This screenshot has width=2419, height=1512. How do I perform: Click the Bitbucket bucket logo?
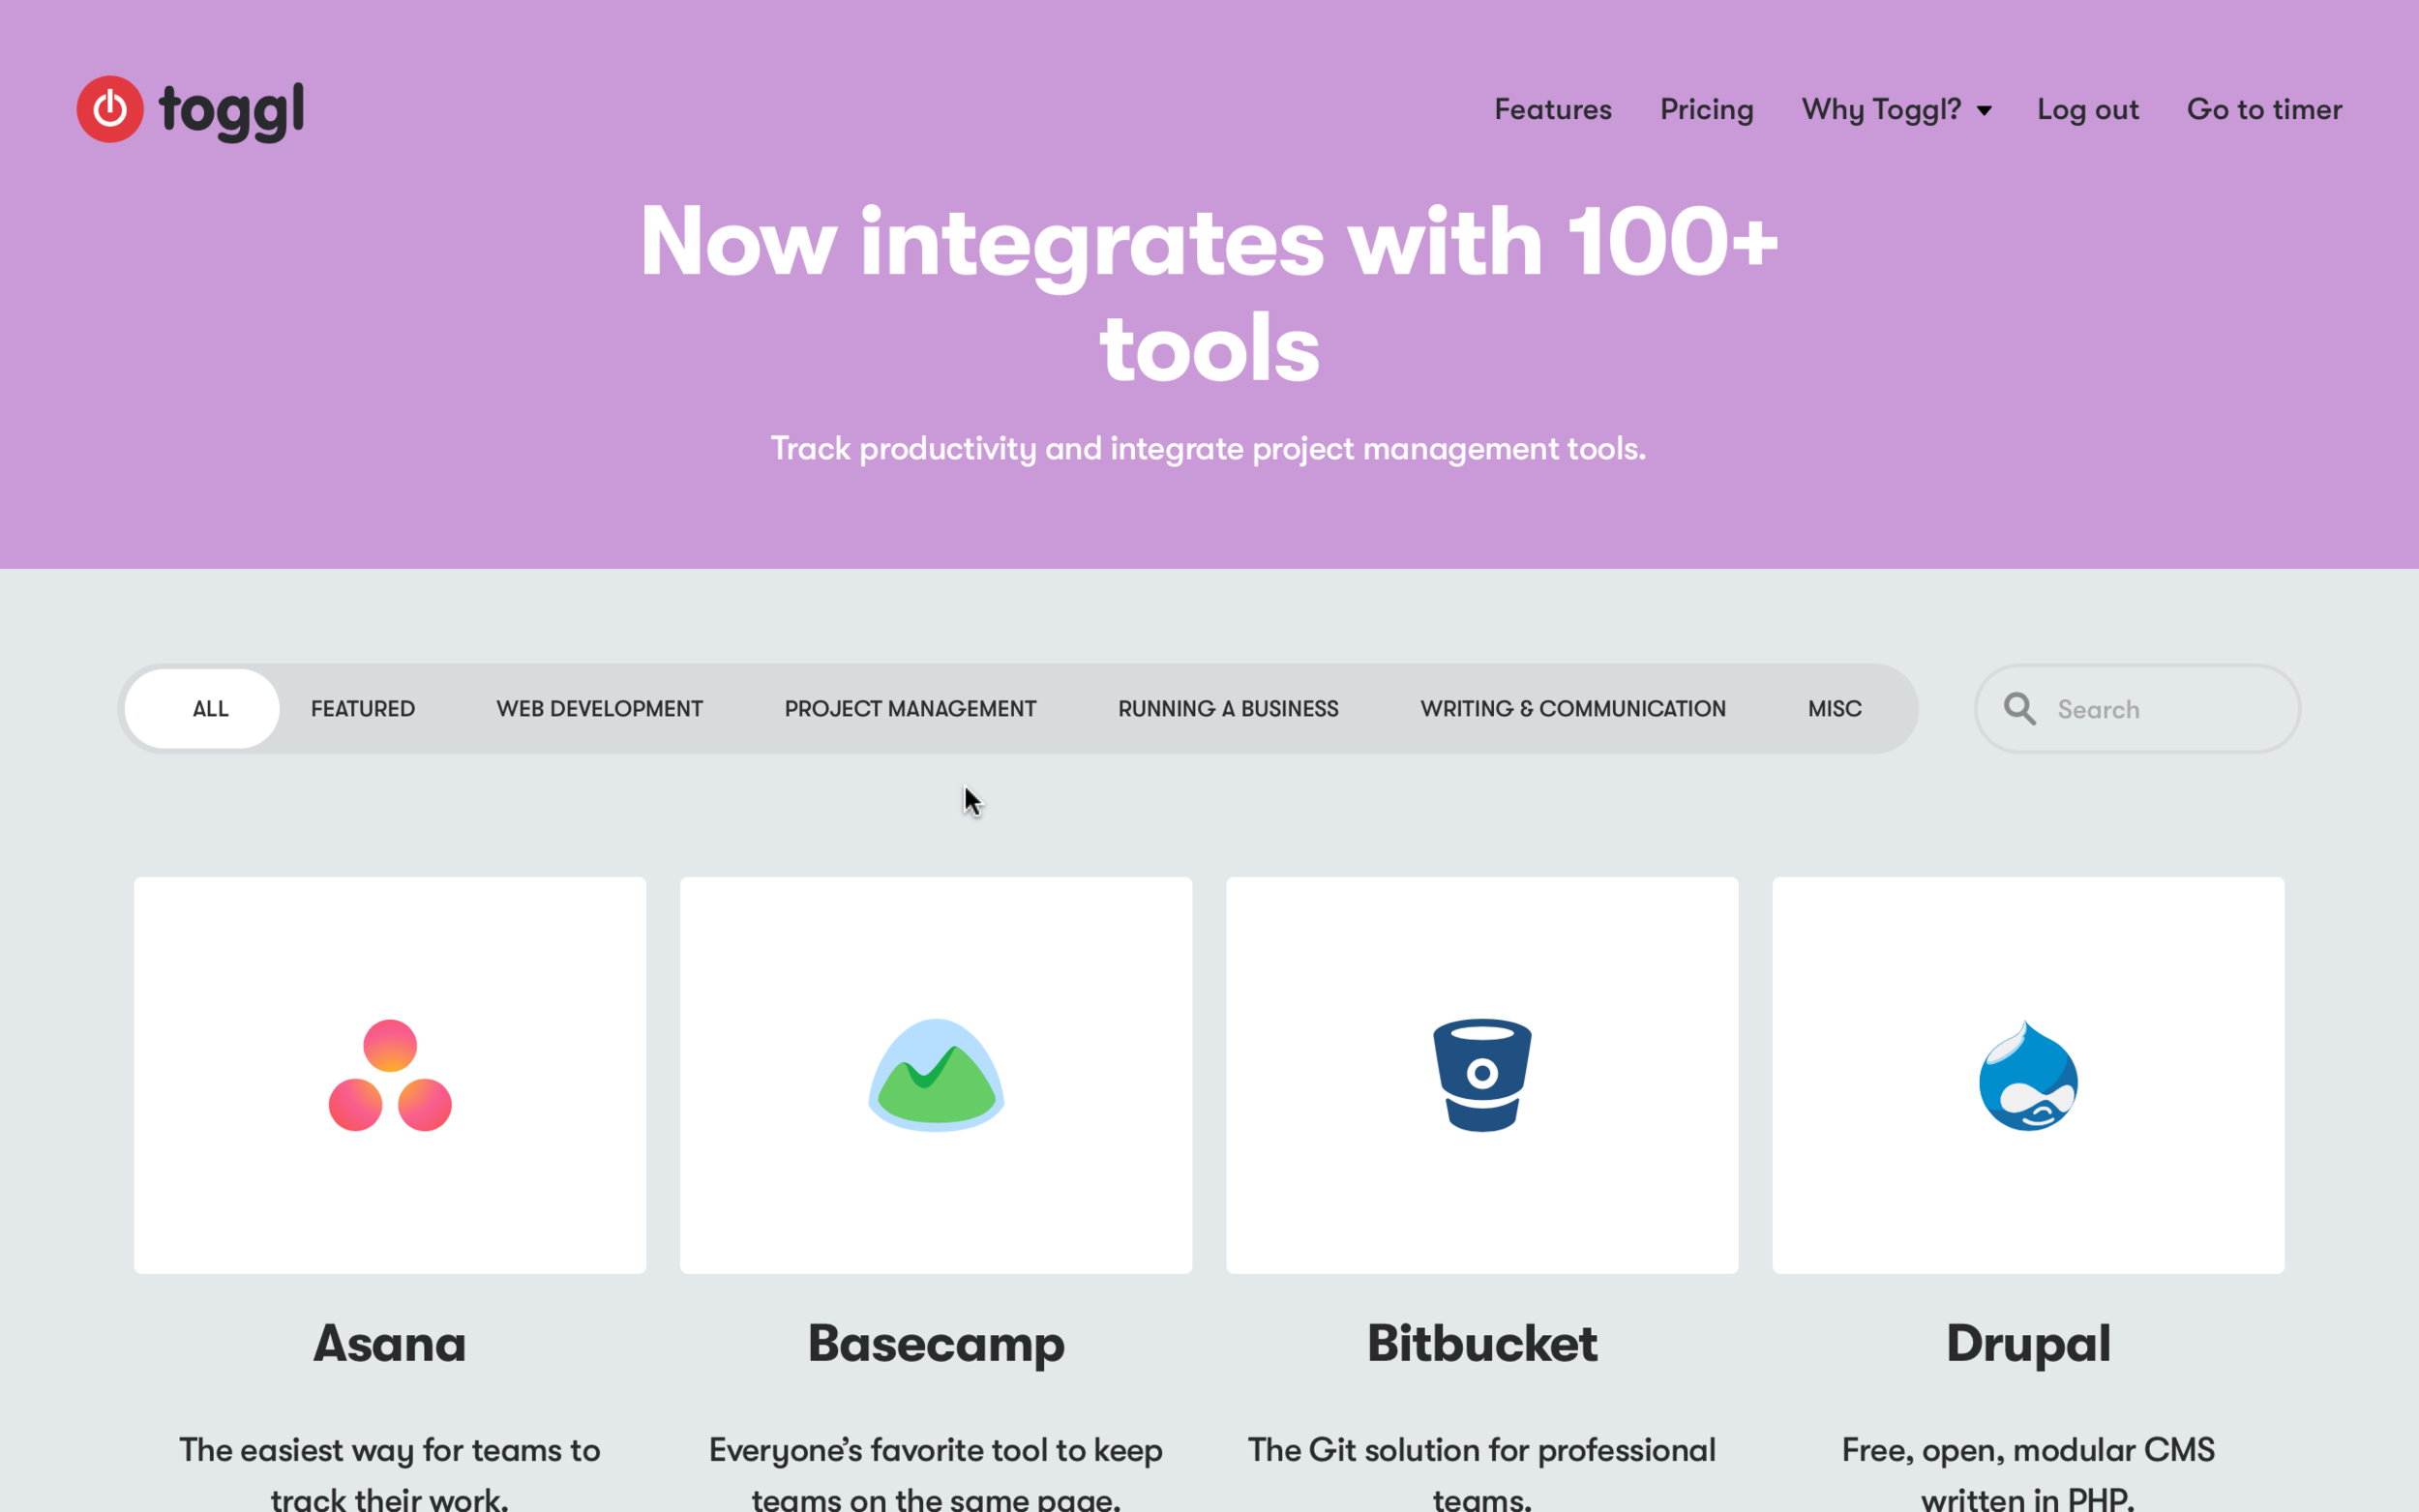click(x=1482, y=1075)
